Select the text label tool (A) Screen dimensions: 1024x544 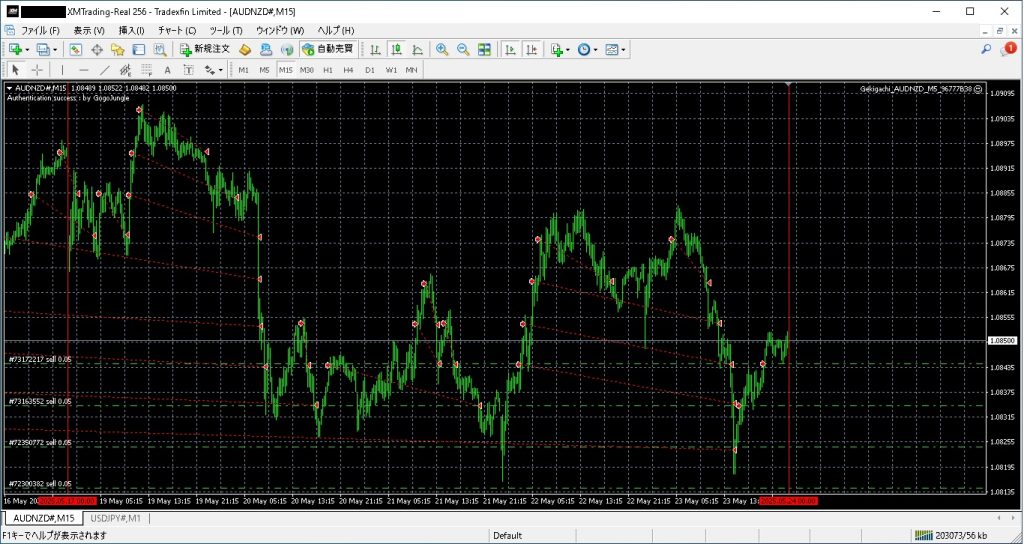click(x=167, y=70)
